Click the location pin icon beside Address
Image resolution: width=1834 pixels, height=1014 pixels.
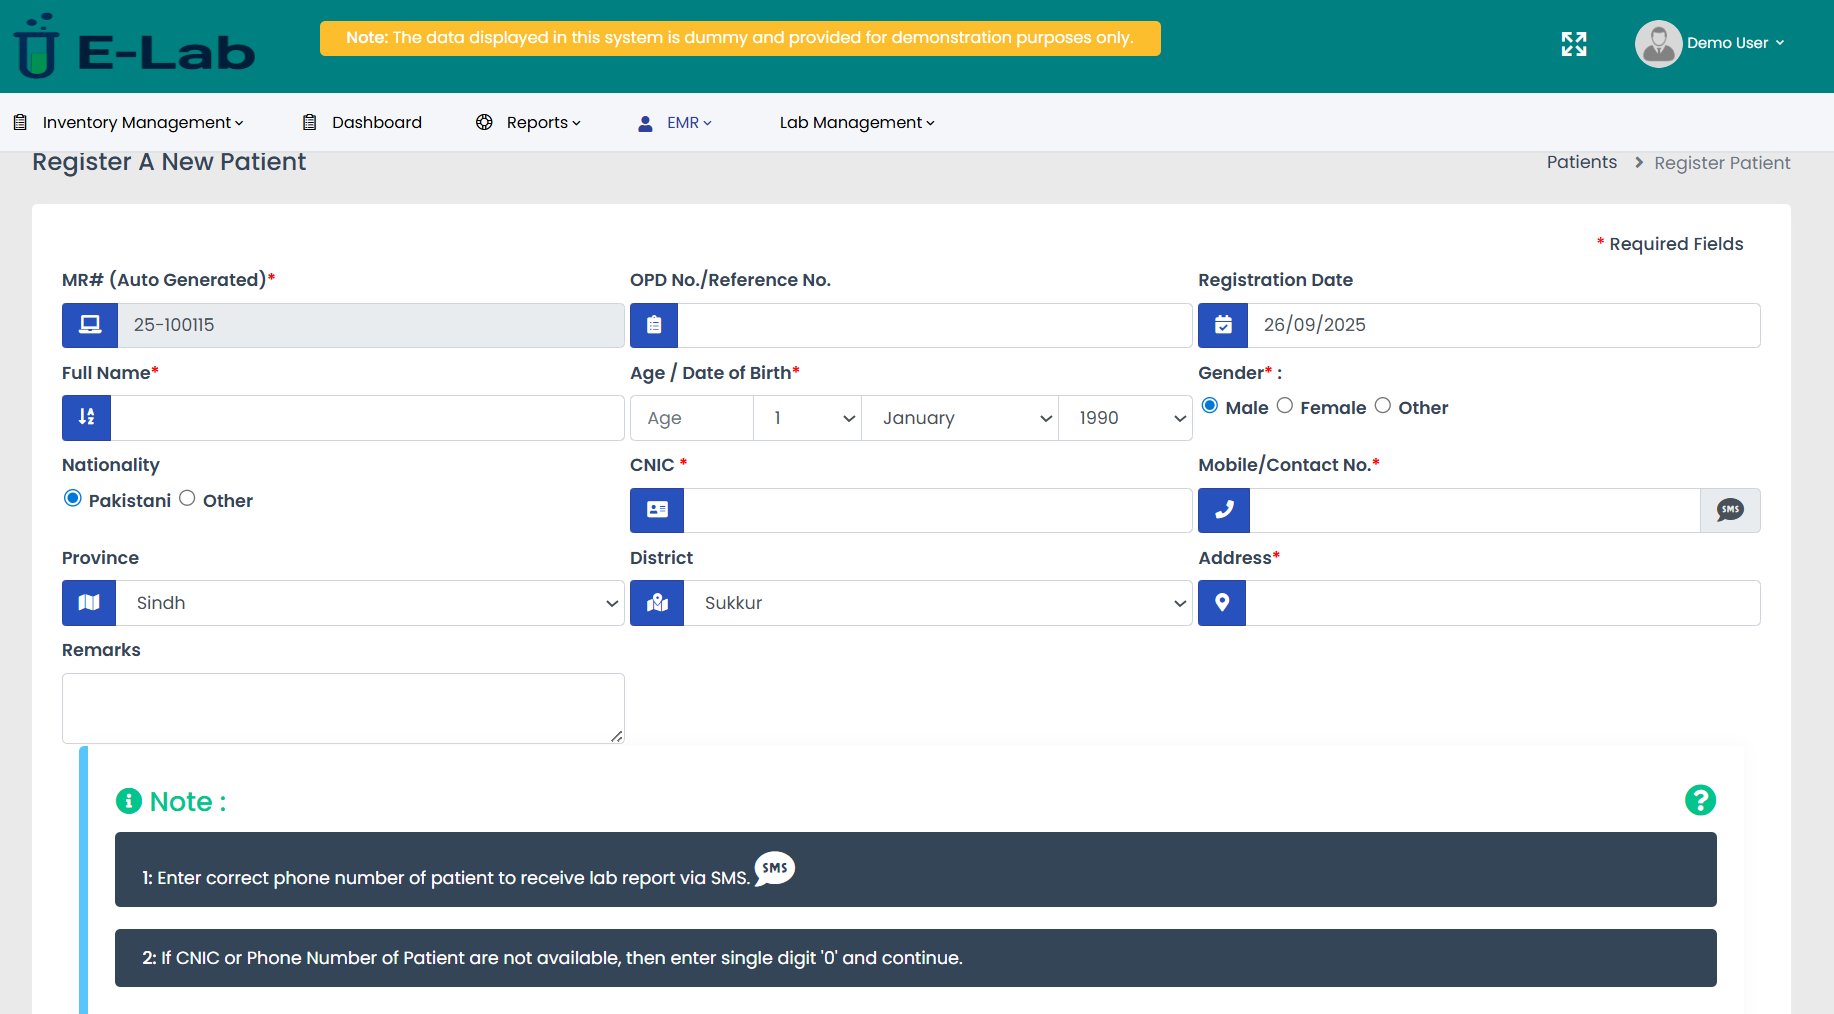tap(1222, 603)
